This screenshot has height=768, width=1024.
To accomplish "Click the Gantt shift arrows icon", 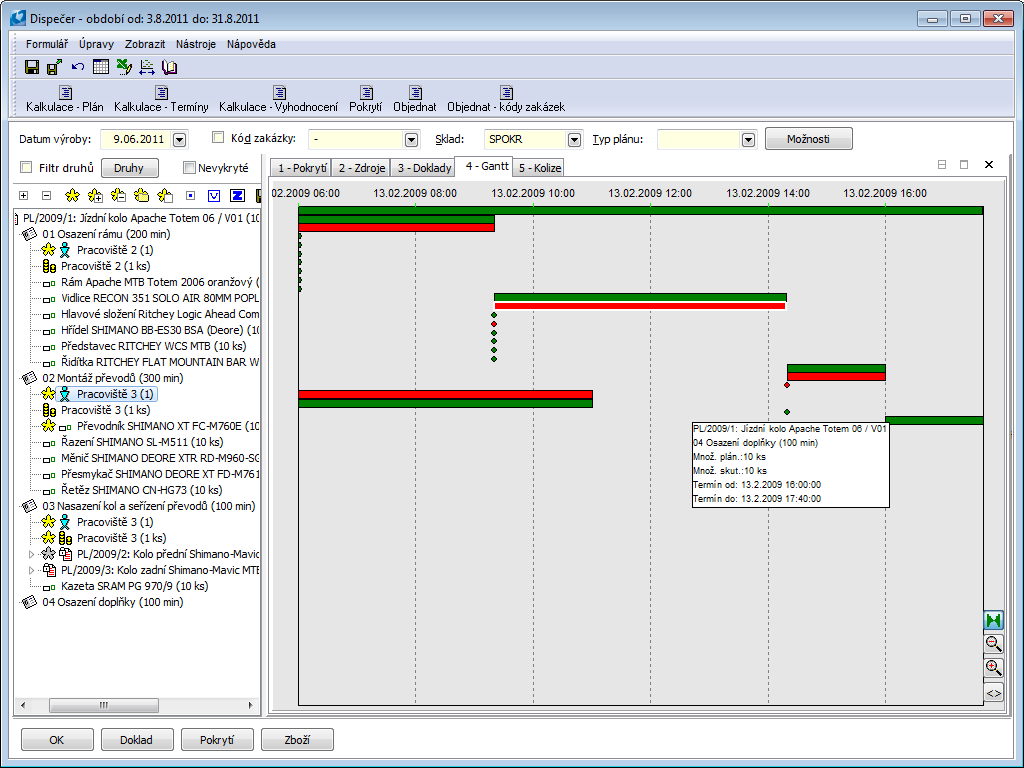I will click(x=147, y=67).
